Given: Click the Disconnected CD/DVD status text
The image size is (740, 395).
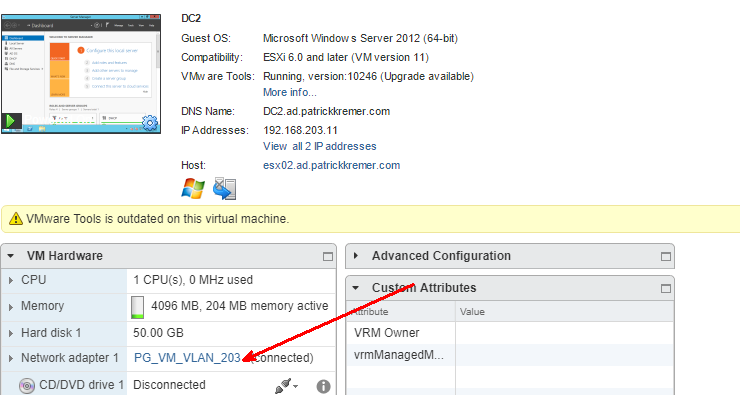Looking at the screenshot, I should pos(169,385).
